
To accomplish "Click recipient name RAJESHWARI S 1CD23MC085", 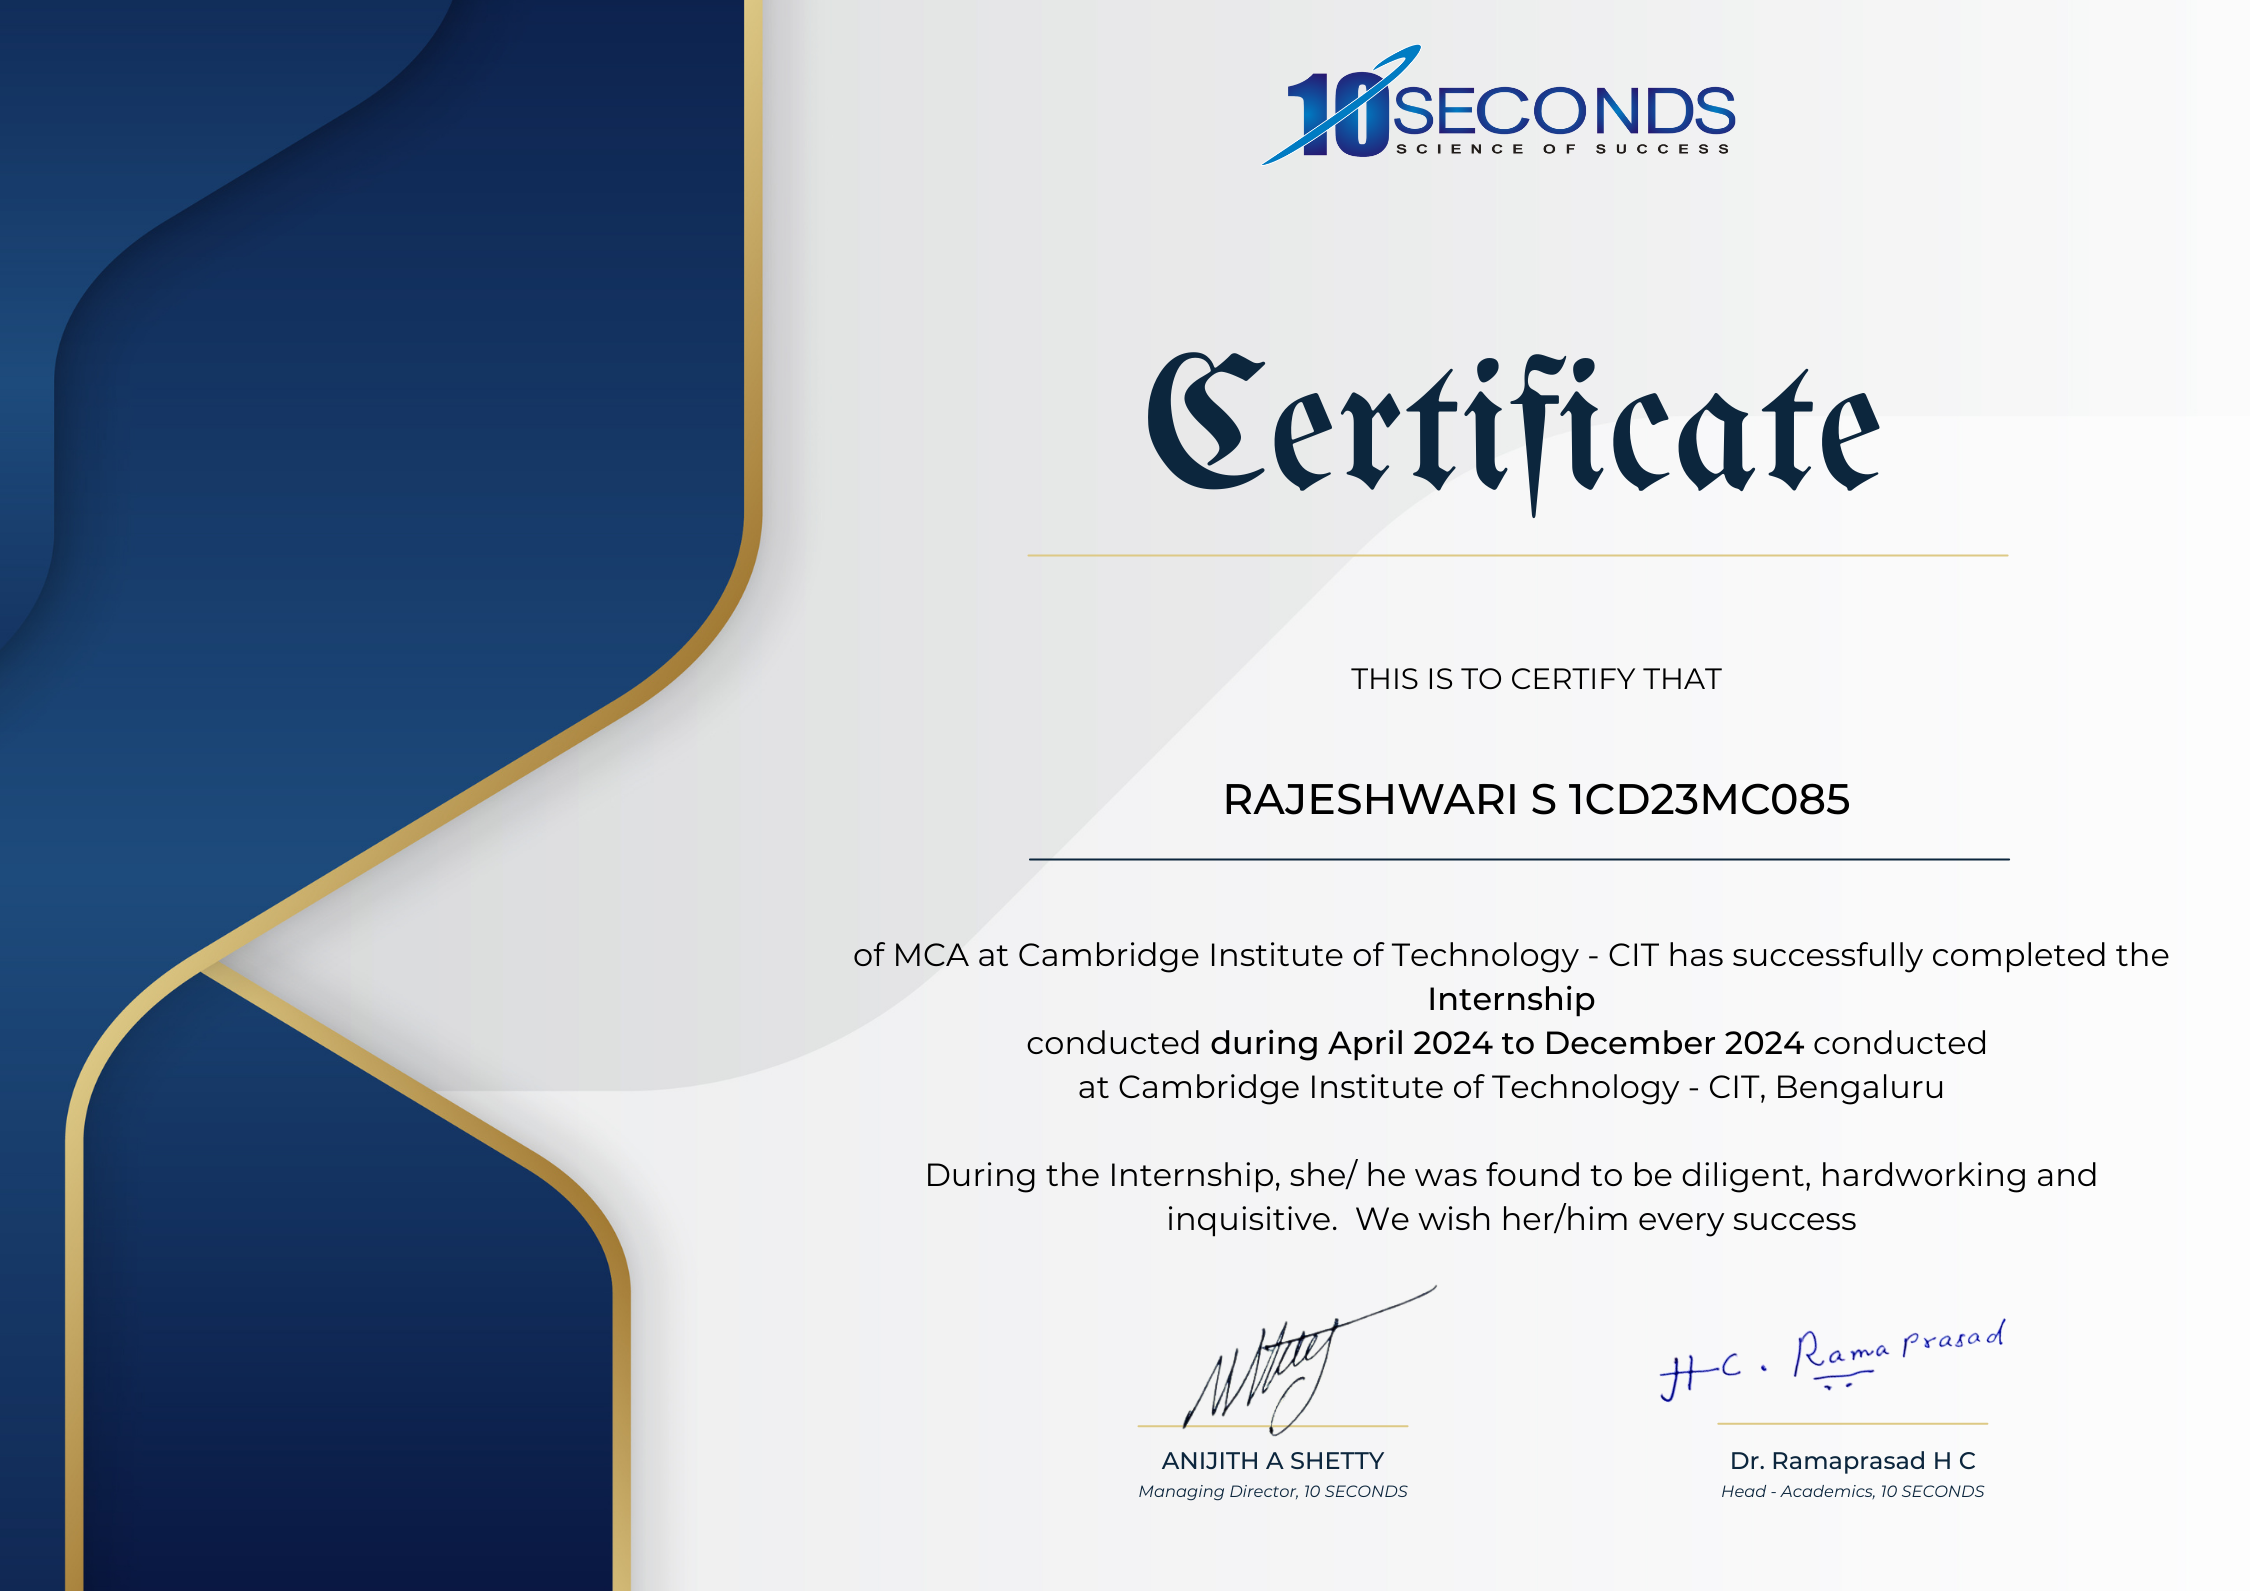I will (1536, 799).
